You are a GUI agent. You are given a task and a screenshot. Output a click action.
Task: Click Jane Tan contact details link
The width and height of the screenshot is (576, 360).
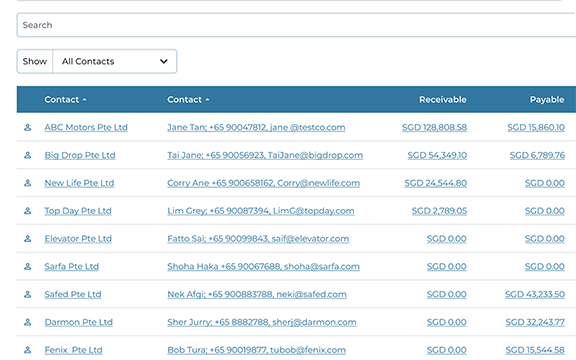pos(256,127)
